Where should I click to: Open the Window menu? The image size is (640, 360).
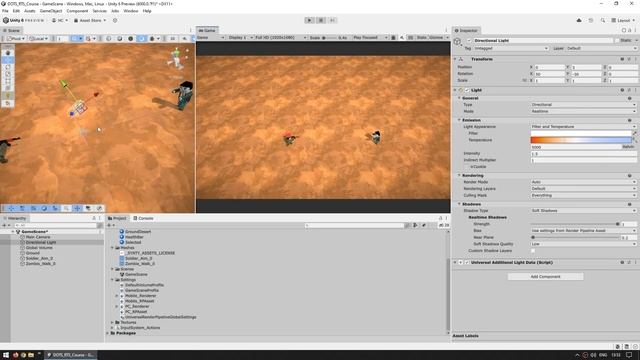pos(131,11)
